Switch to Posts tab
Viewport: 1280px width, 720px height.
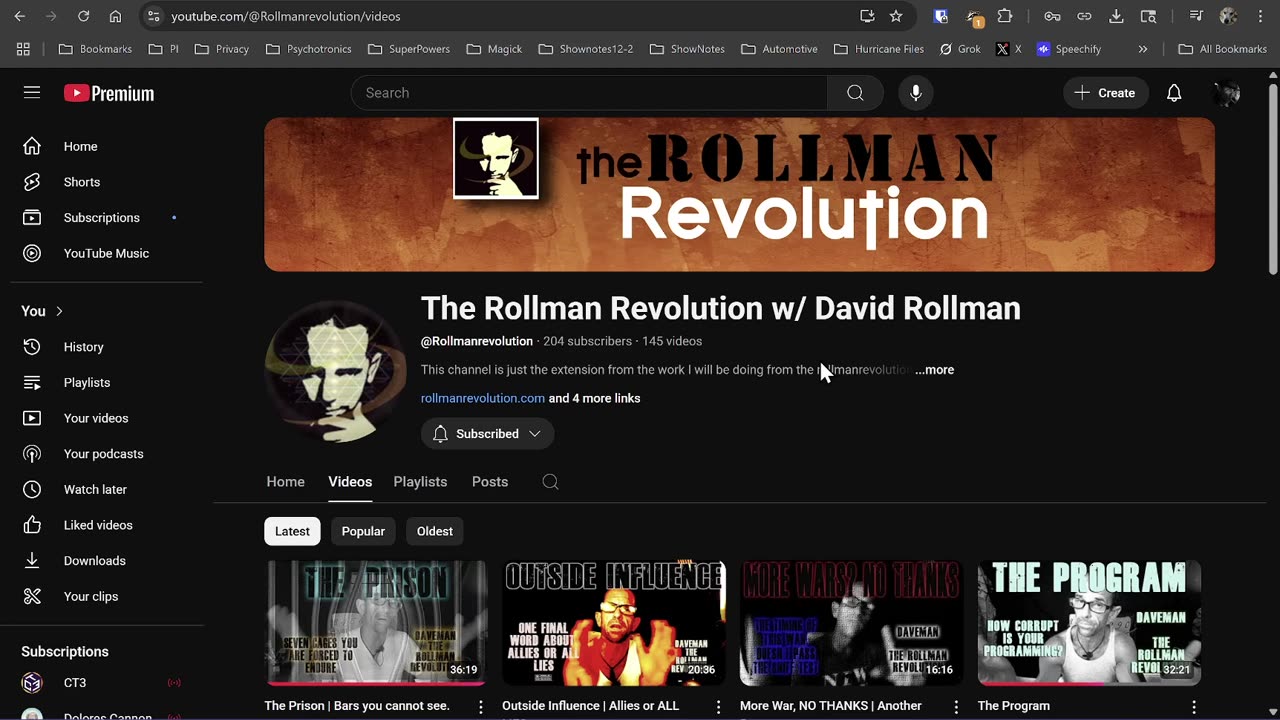coord(490,482)
